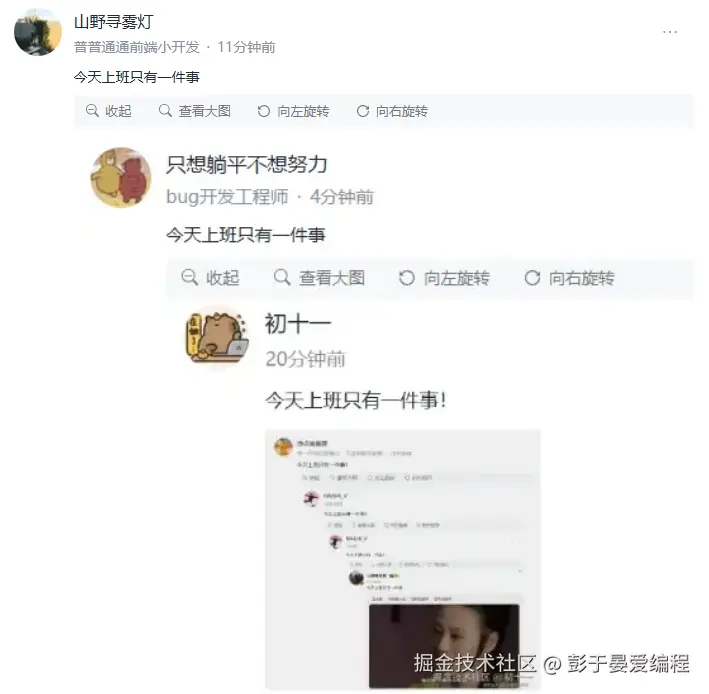Viewport: 709px width, 694px height.
Task: Click the outer collapse magnifier icon
Action: tap(92, 111)
